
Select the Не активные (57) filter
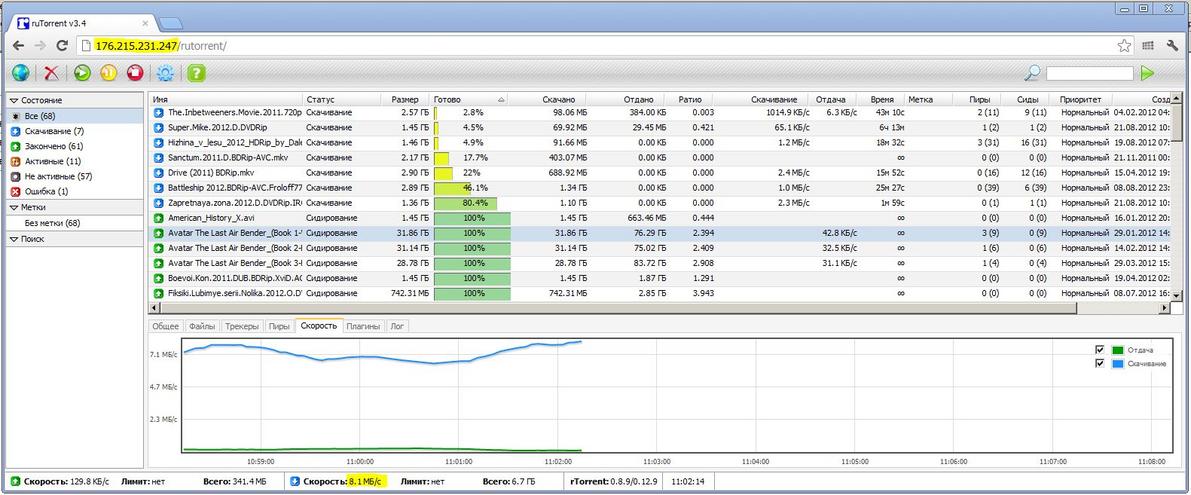tap(74, 177)
